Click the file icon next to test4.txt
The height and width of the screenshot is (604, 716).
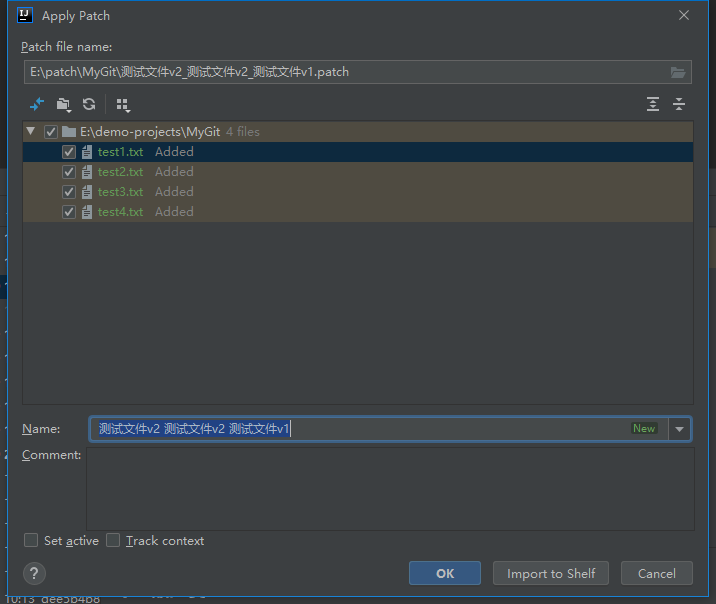(87, 212)
